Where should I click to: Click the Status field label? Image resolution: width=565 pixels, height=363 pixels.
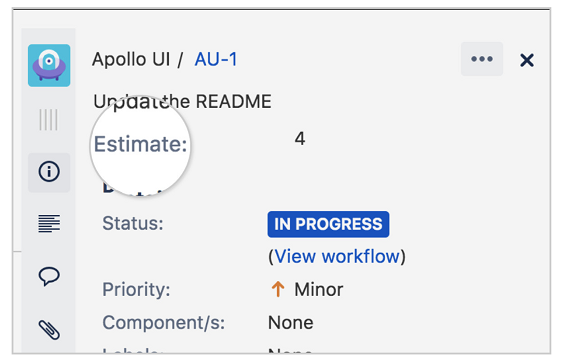pos(133,223)
